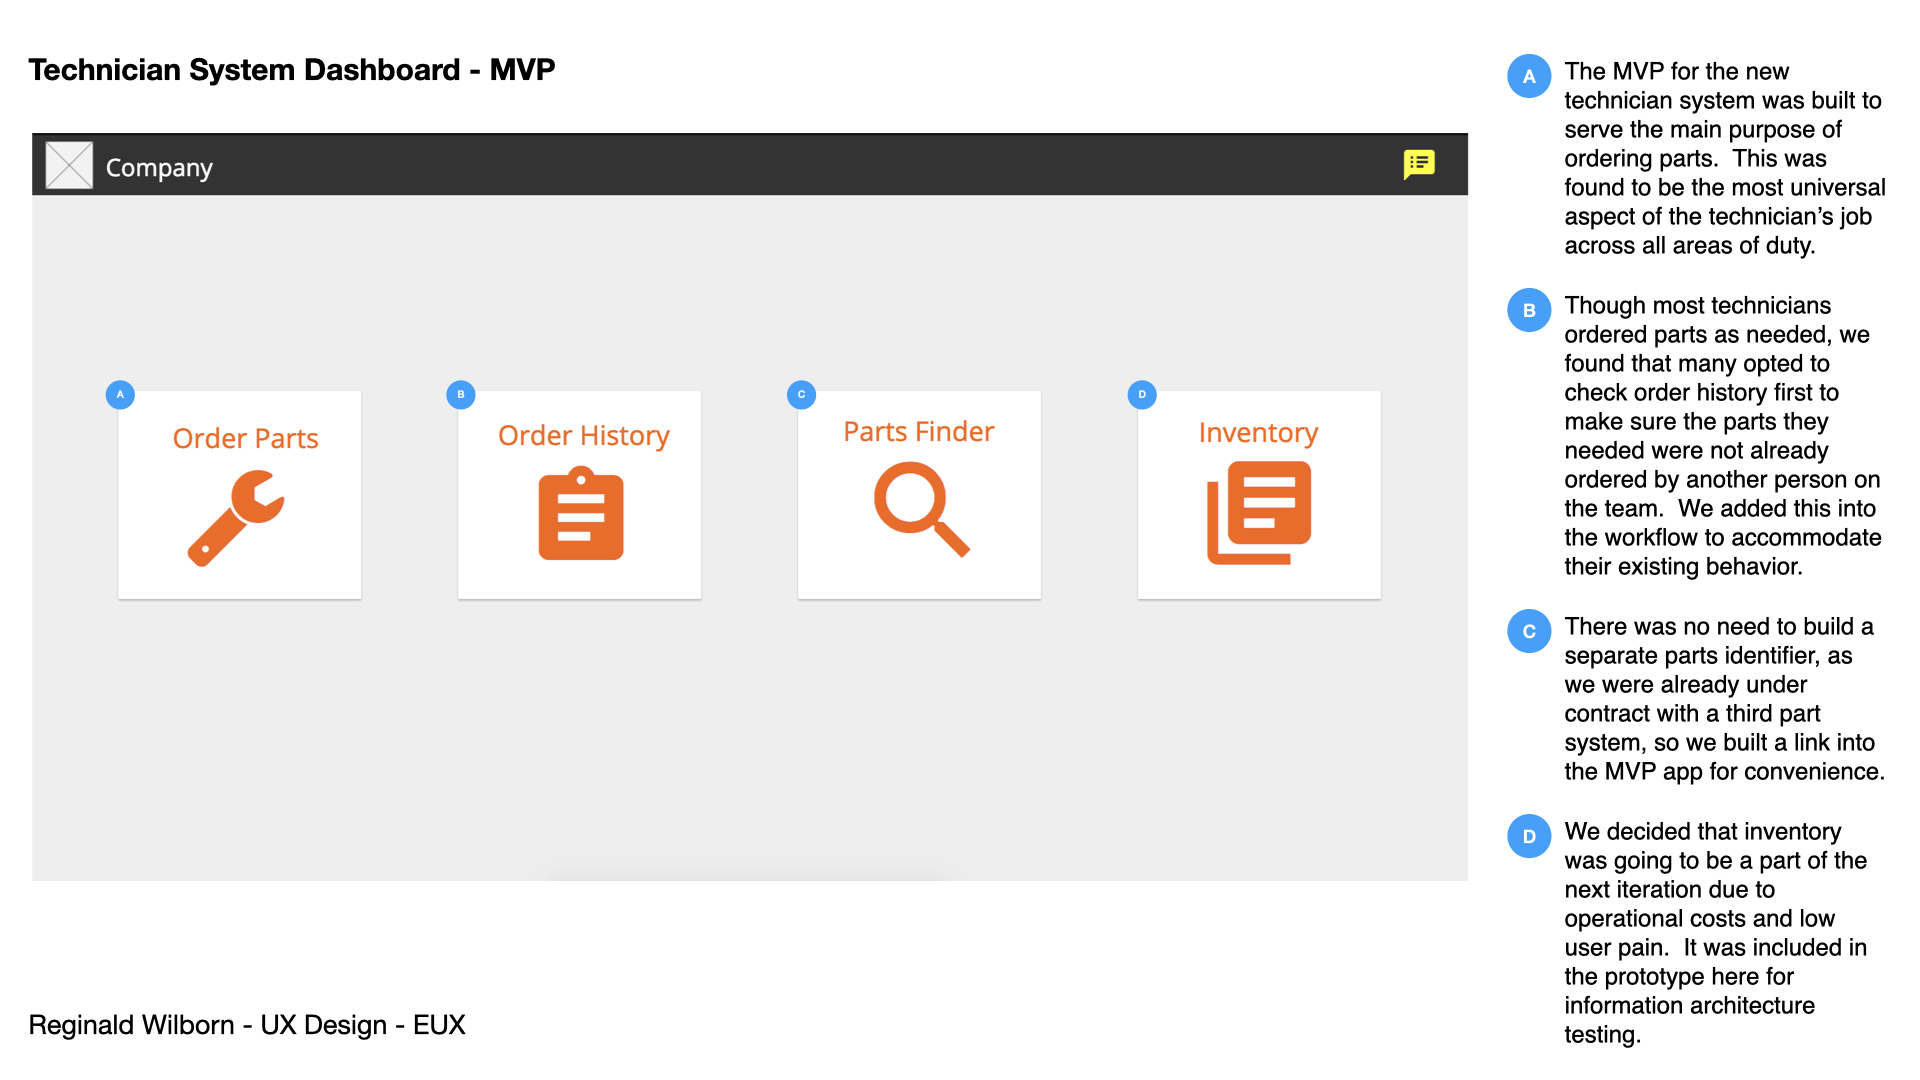Click the company logo placeholder image
Screen dimensions: 1920x1080
pyautogui.click(x=69, y=166)
